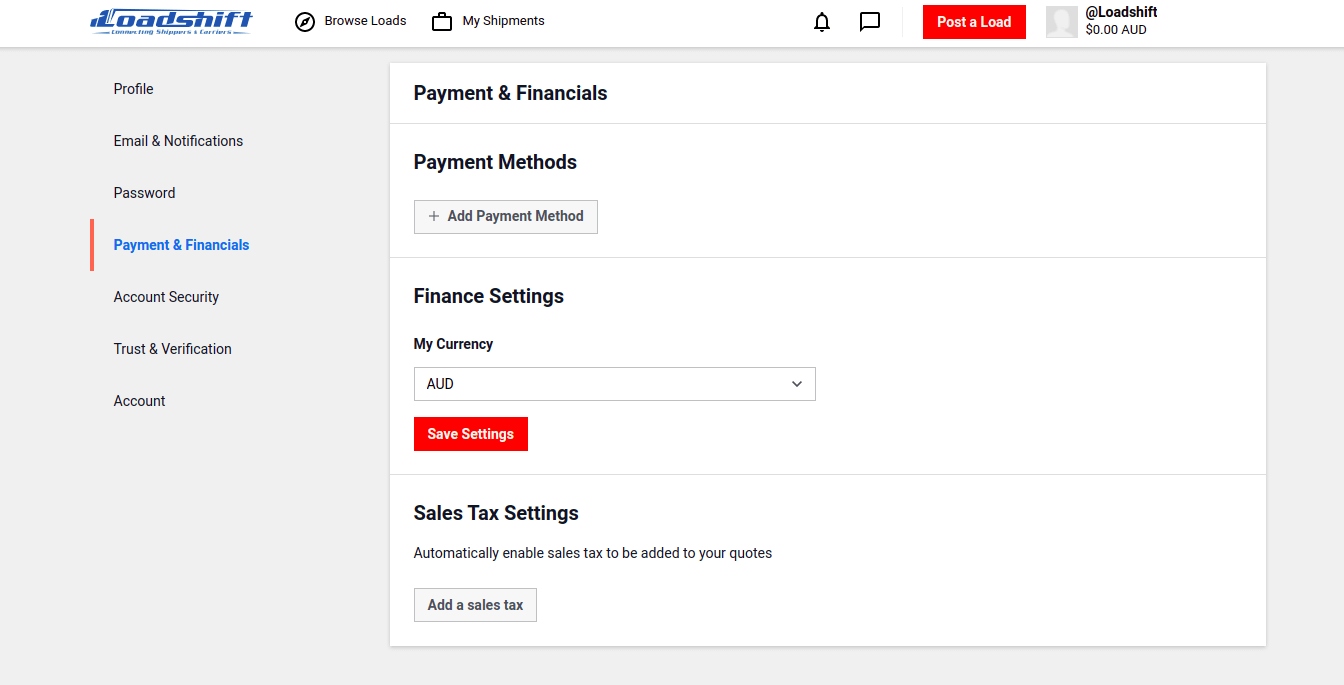Switch to the Password section

pos(144,193)
